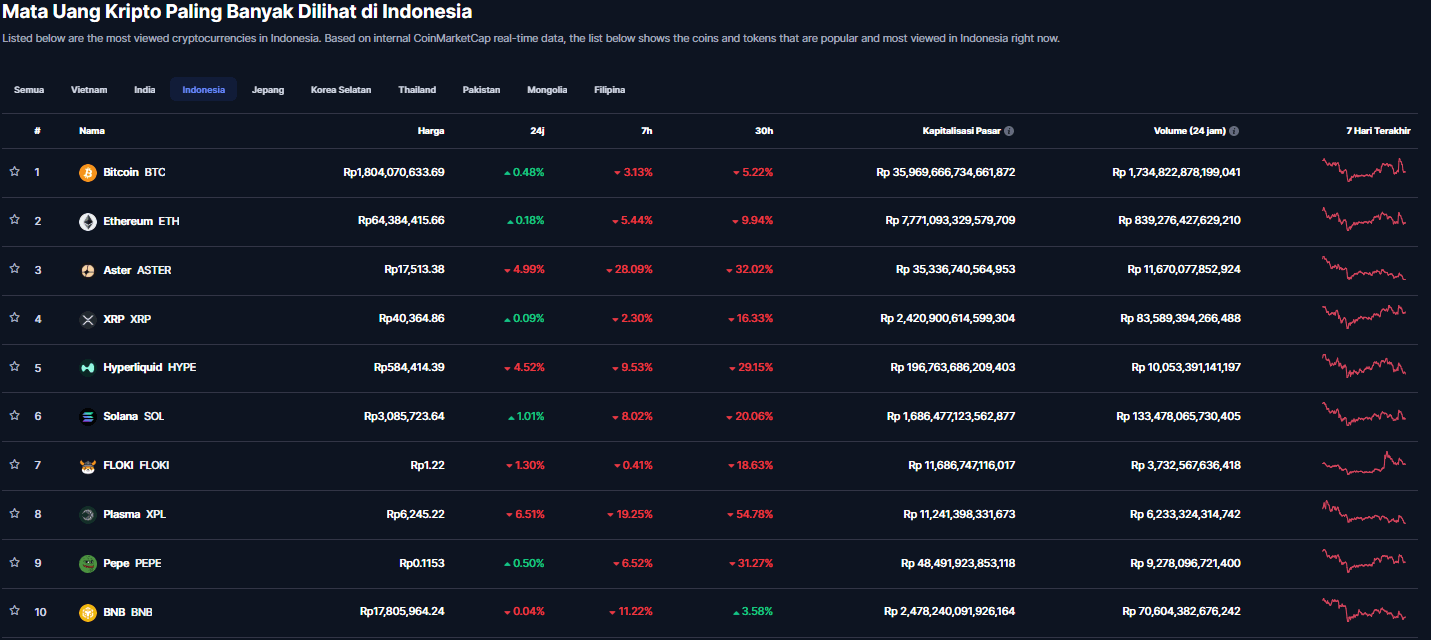This screenshot has height=640, width=1431.
Task: Switch to the Vietnam tab
Action: [89, 90]
